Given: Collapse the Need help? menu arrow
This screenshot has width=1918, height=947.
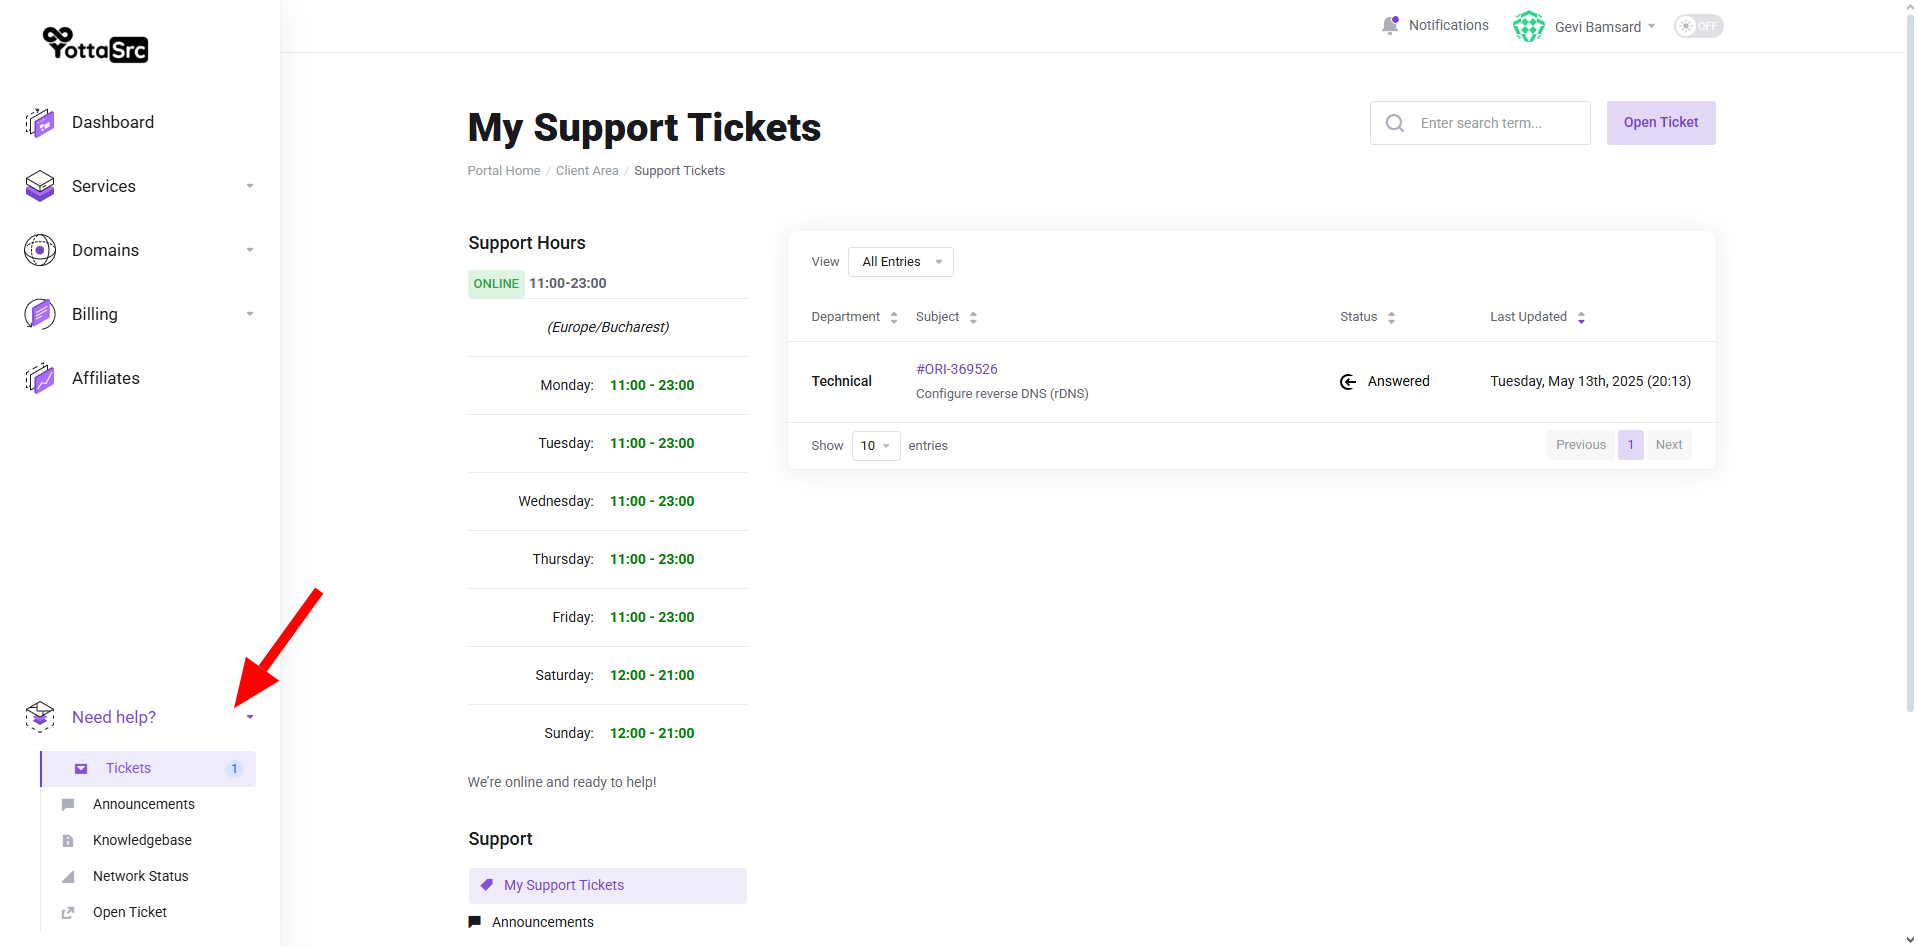Looking at the screenshot, I should 250,717.
